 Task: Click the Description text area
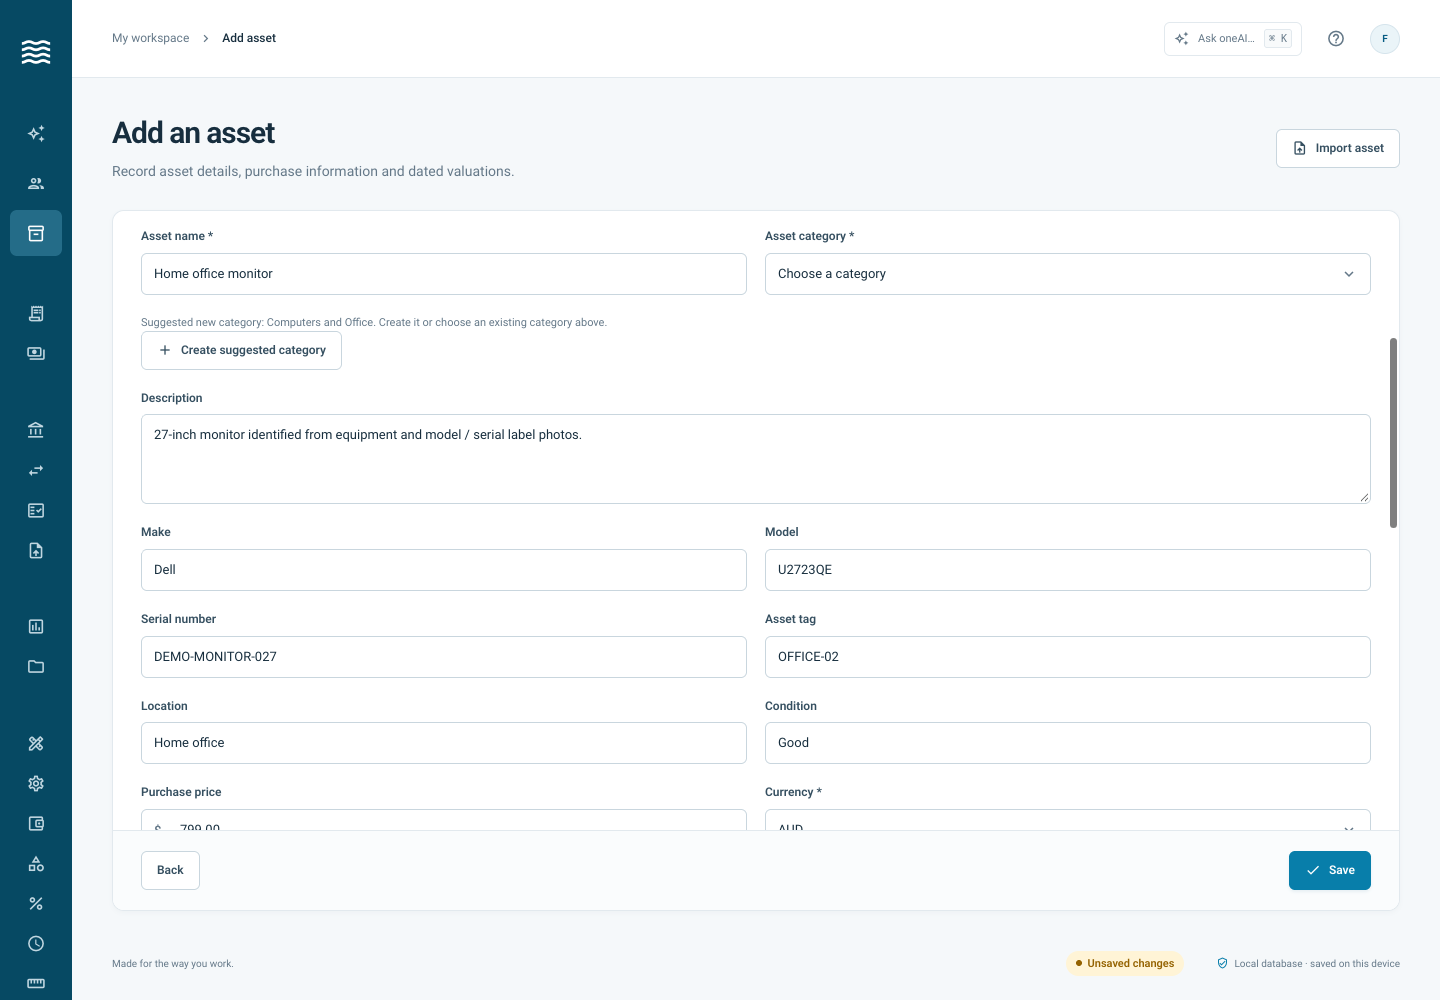pyautogui.click(x=756, y=459)
